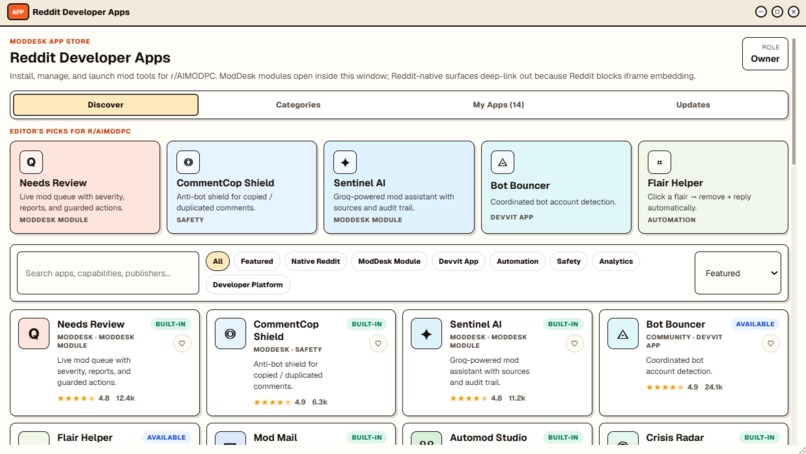Favorite CommentCop Shield with heart icon
The width and height of the screenshot is (806, 454).
pyautogui.click(x=378, y=343)
